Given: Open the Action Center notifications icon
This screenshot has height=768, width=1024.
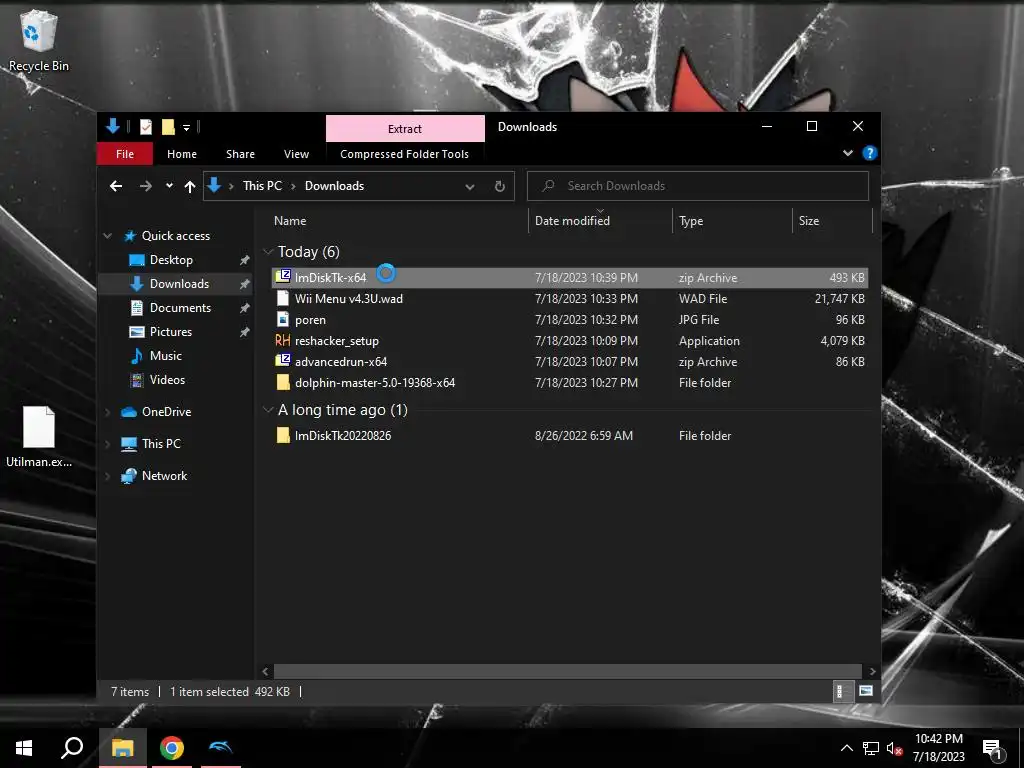Looking at the screenshot, I should (x=991, y=750).
